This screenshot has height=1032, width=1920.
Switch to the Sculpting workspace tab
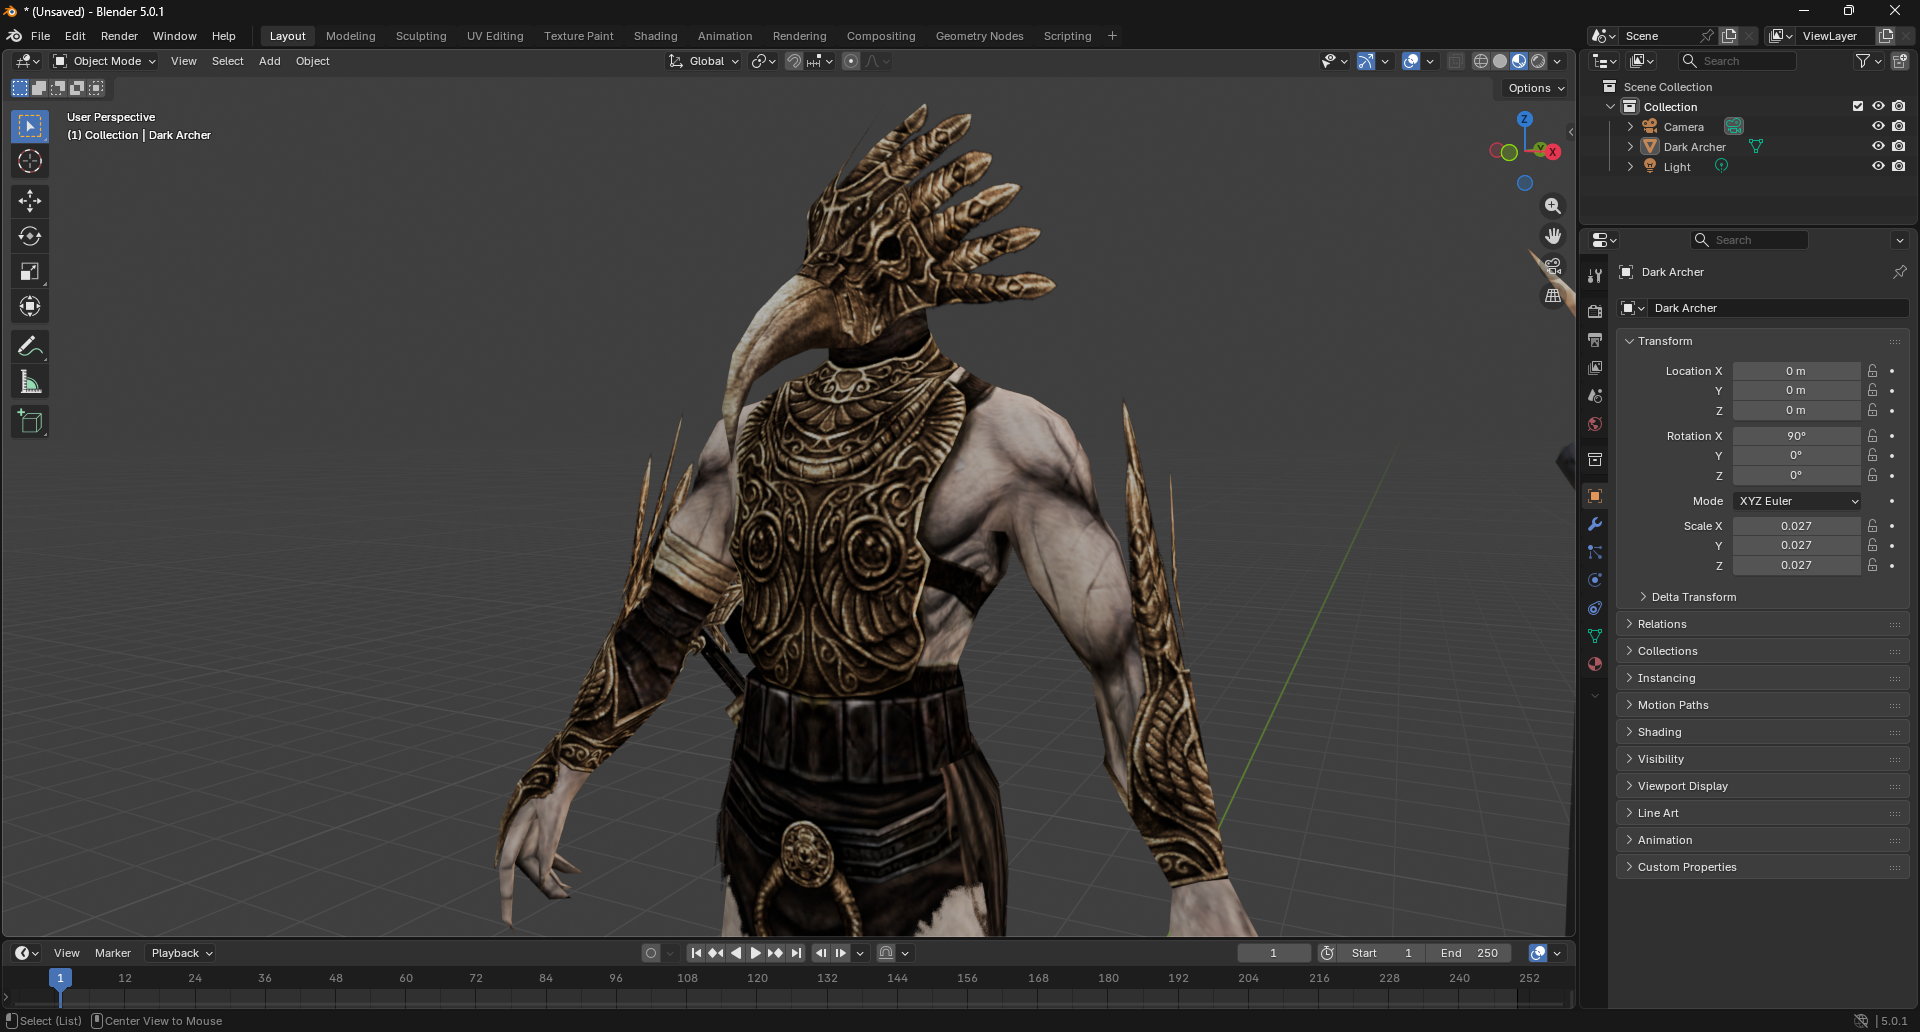point(421,36)
